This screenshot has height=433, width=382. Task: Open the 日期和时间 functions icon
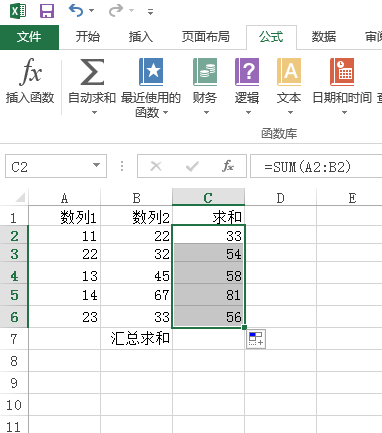pos(342,72)
